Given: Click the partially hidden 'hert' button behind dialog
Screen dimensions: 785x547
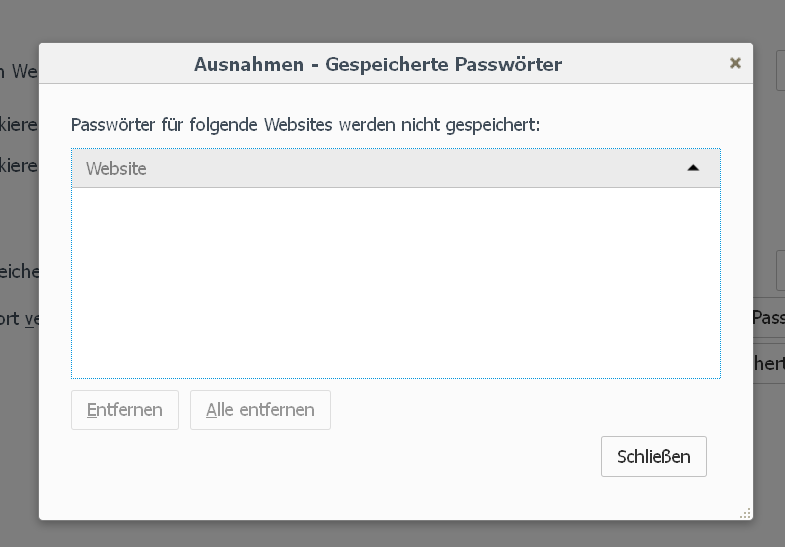Looking at the screenshot, I should [768, 363].
